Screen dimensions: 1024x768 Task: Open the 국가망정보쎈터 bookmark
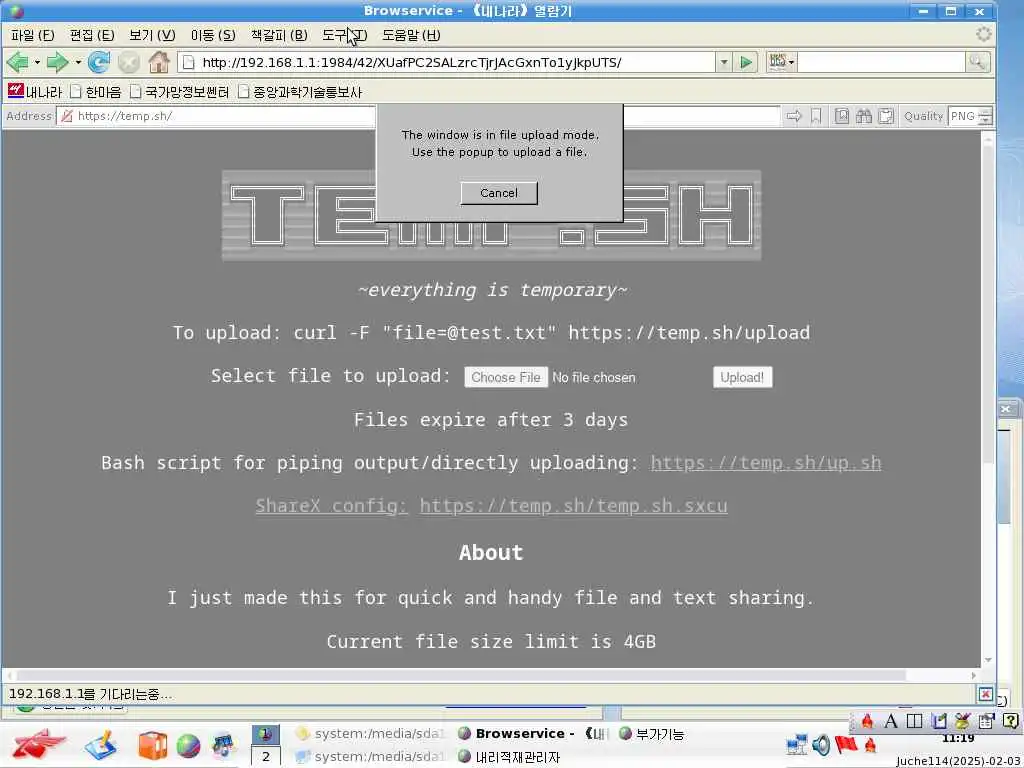179,91
